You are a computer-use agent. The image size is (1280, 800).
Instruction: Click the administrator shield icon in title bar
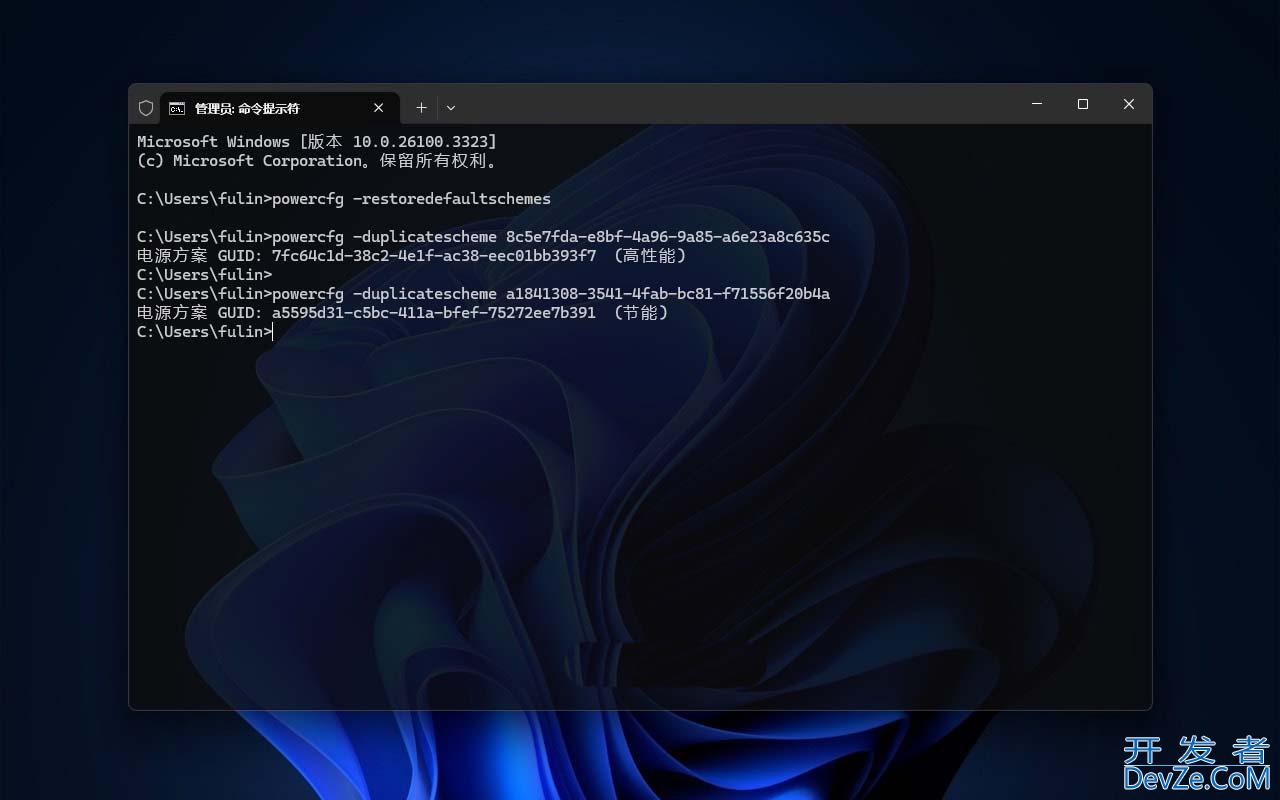(146, 108)
